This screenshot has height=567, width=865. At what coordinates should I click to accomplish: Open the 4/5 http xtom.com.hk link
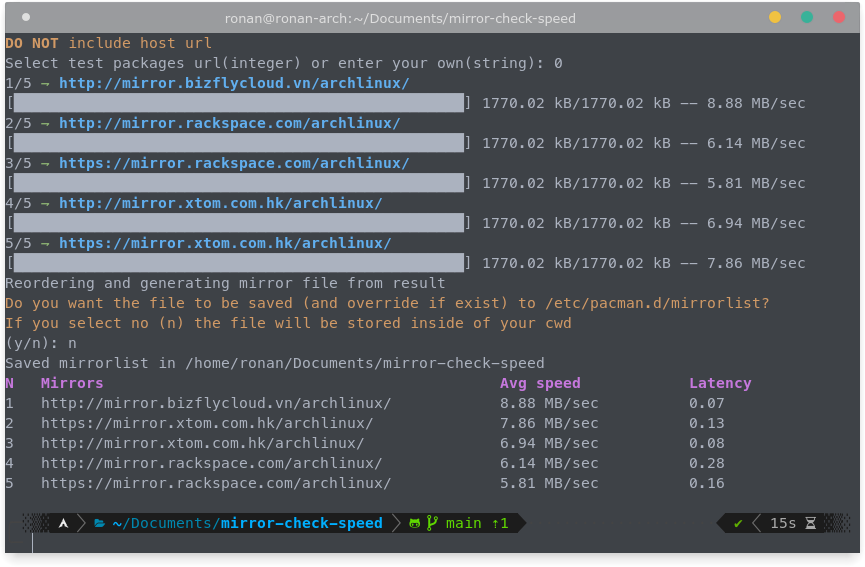pos(221,203)
